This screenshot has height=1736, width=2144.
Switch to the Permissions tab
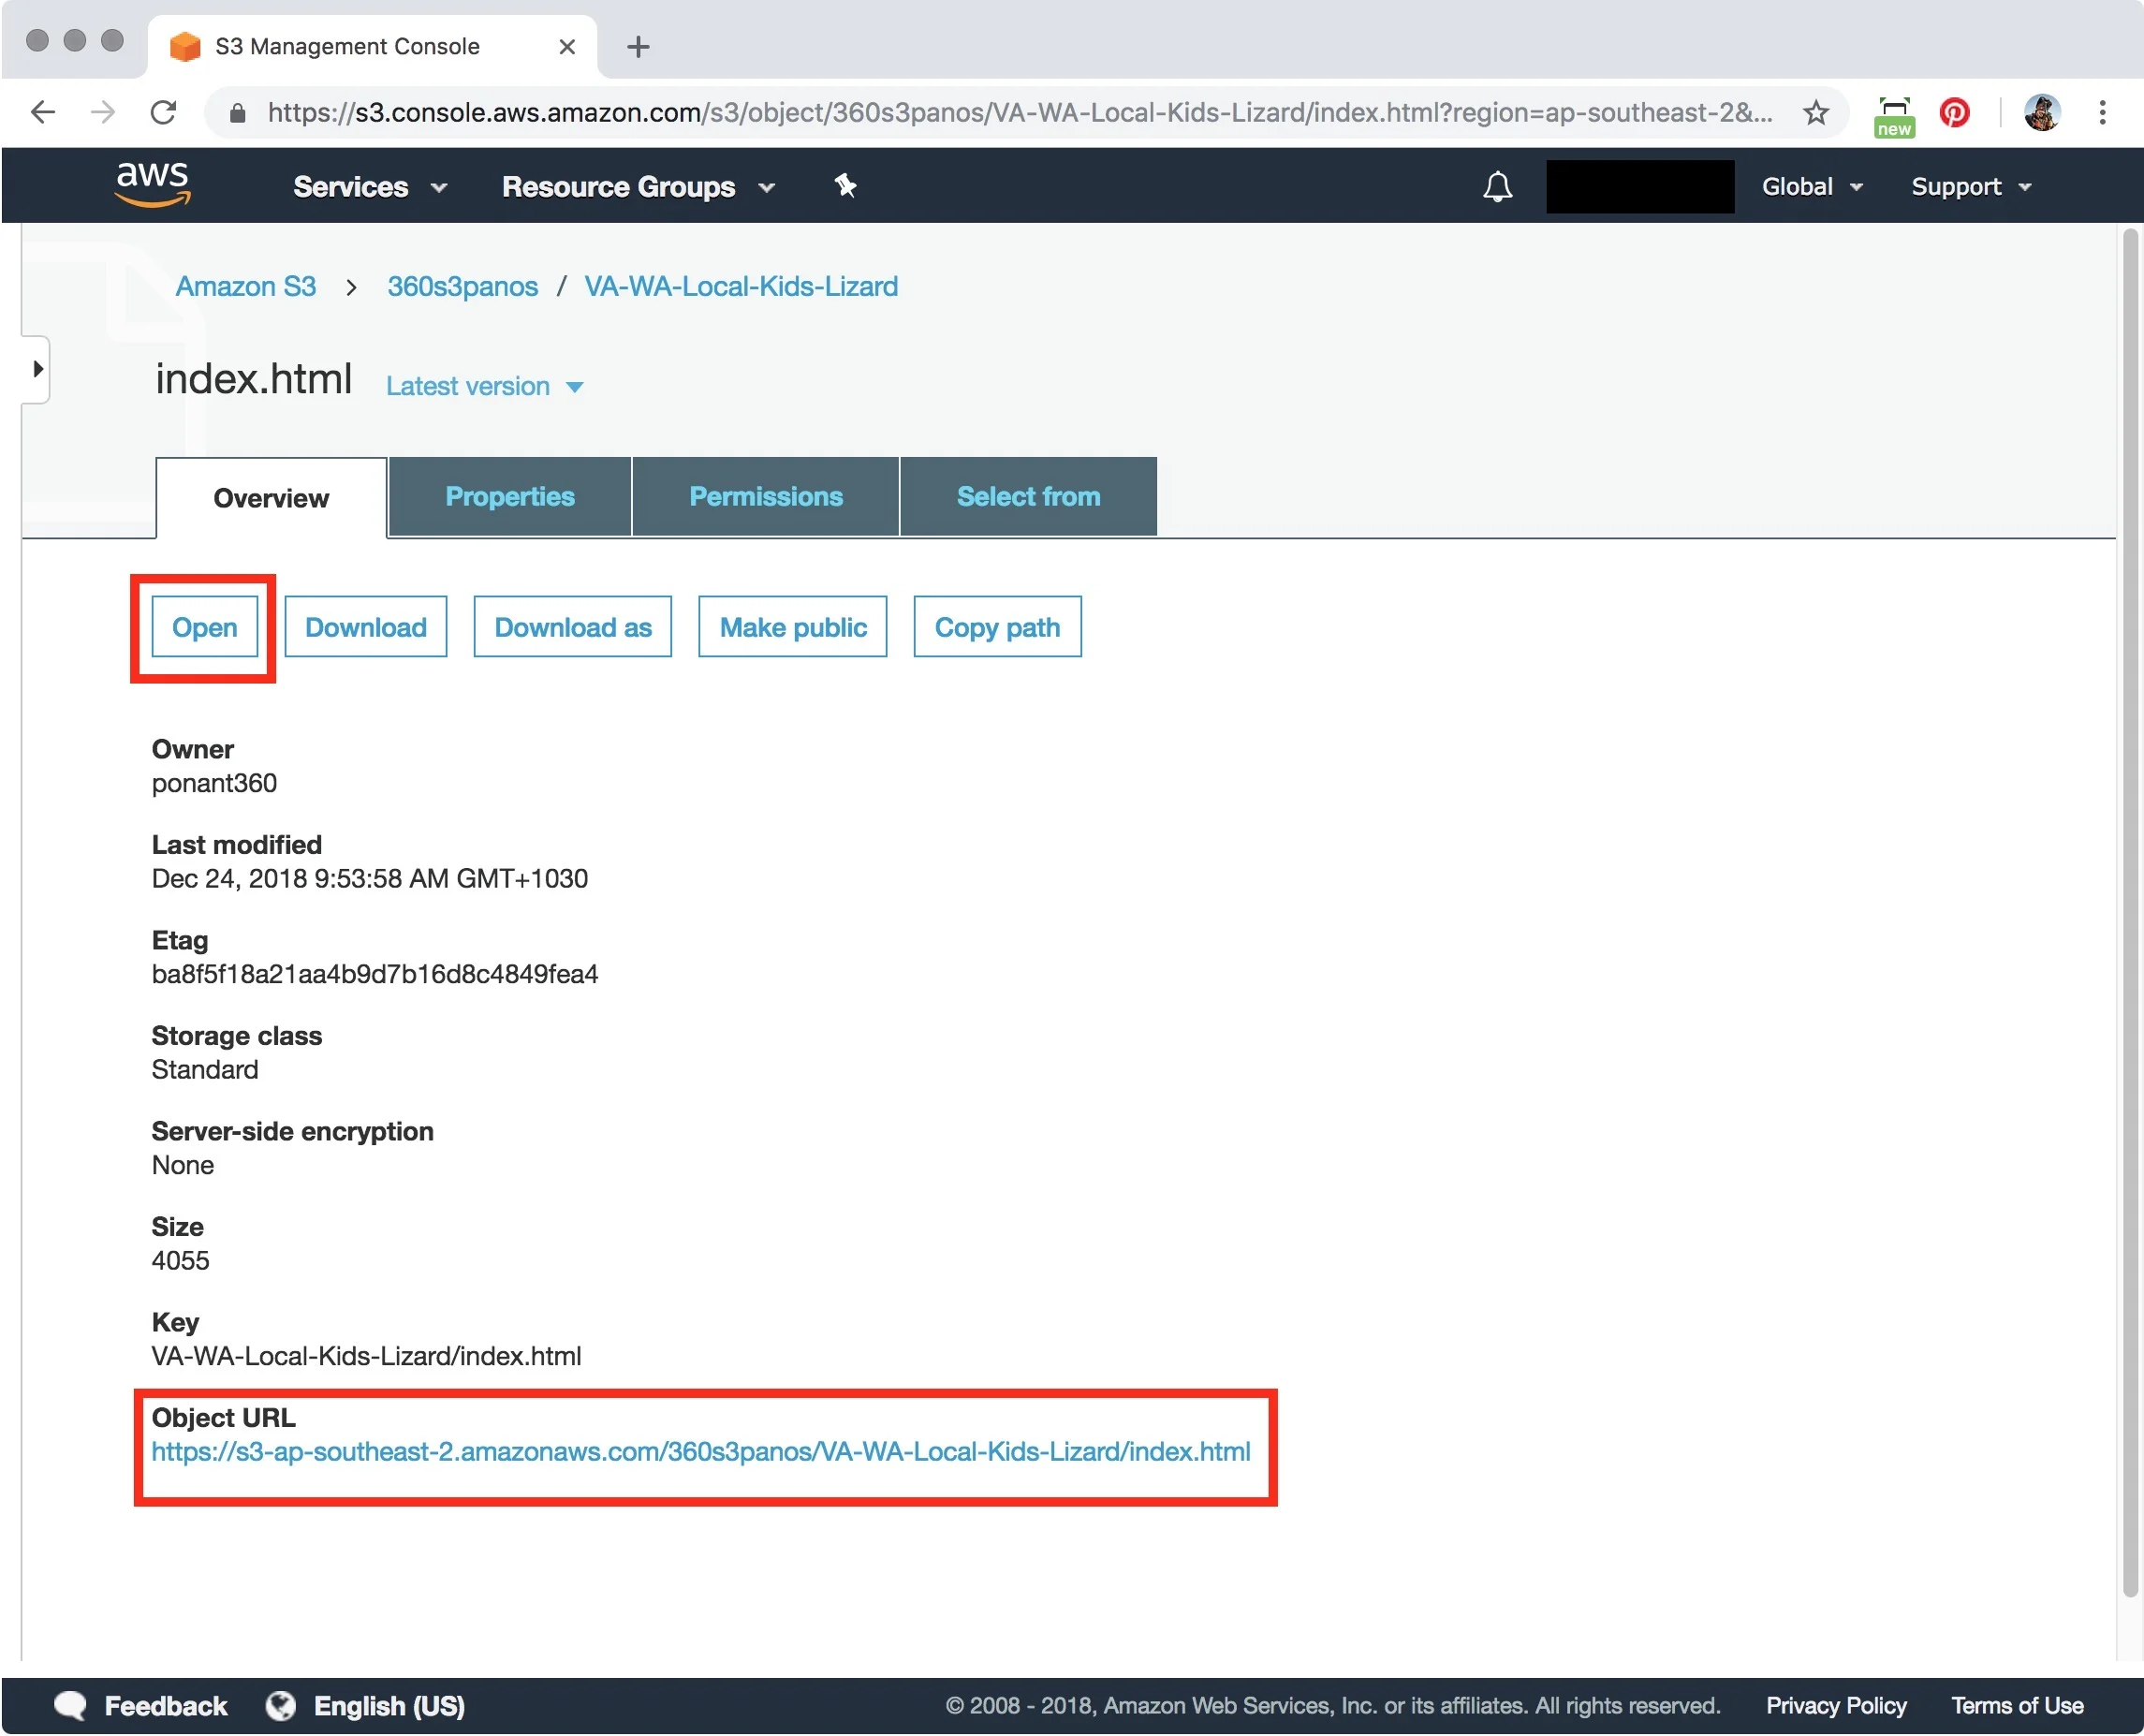766,497
